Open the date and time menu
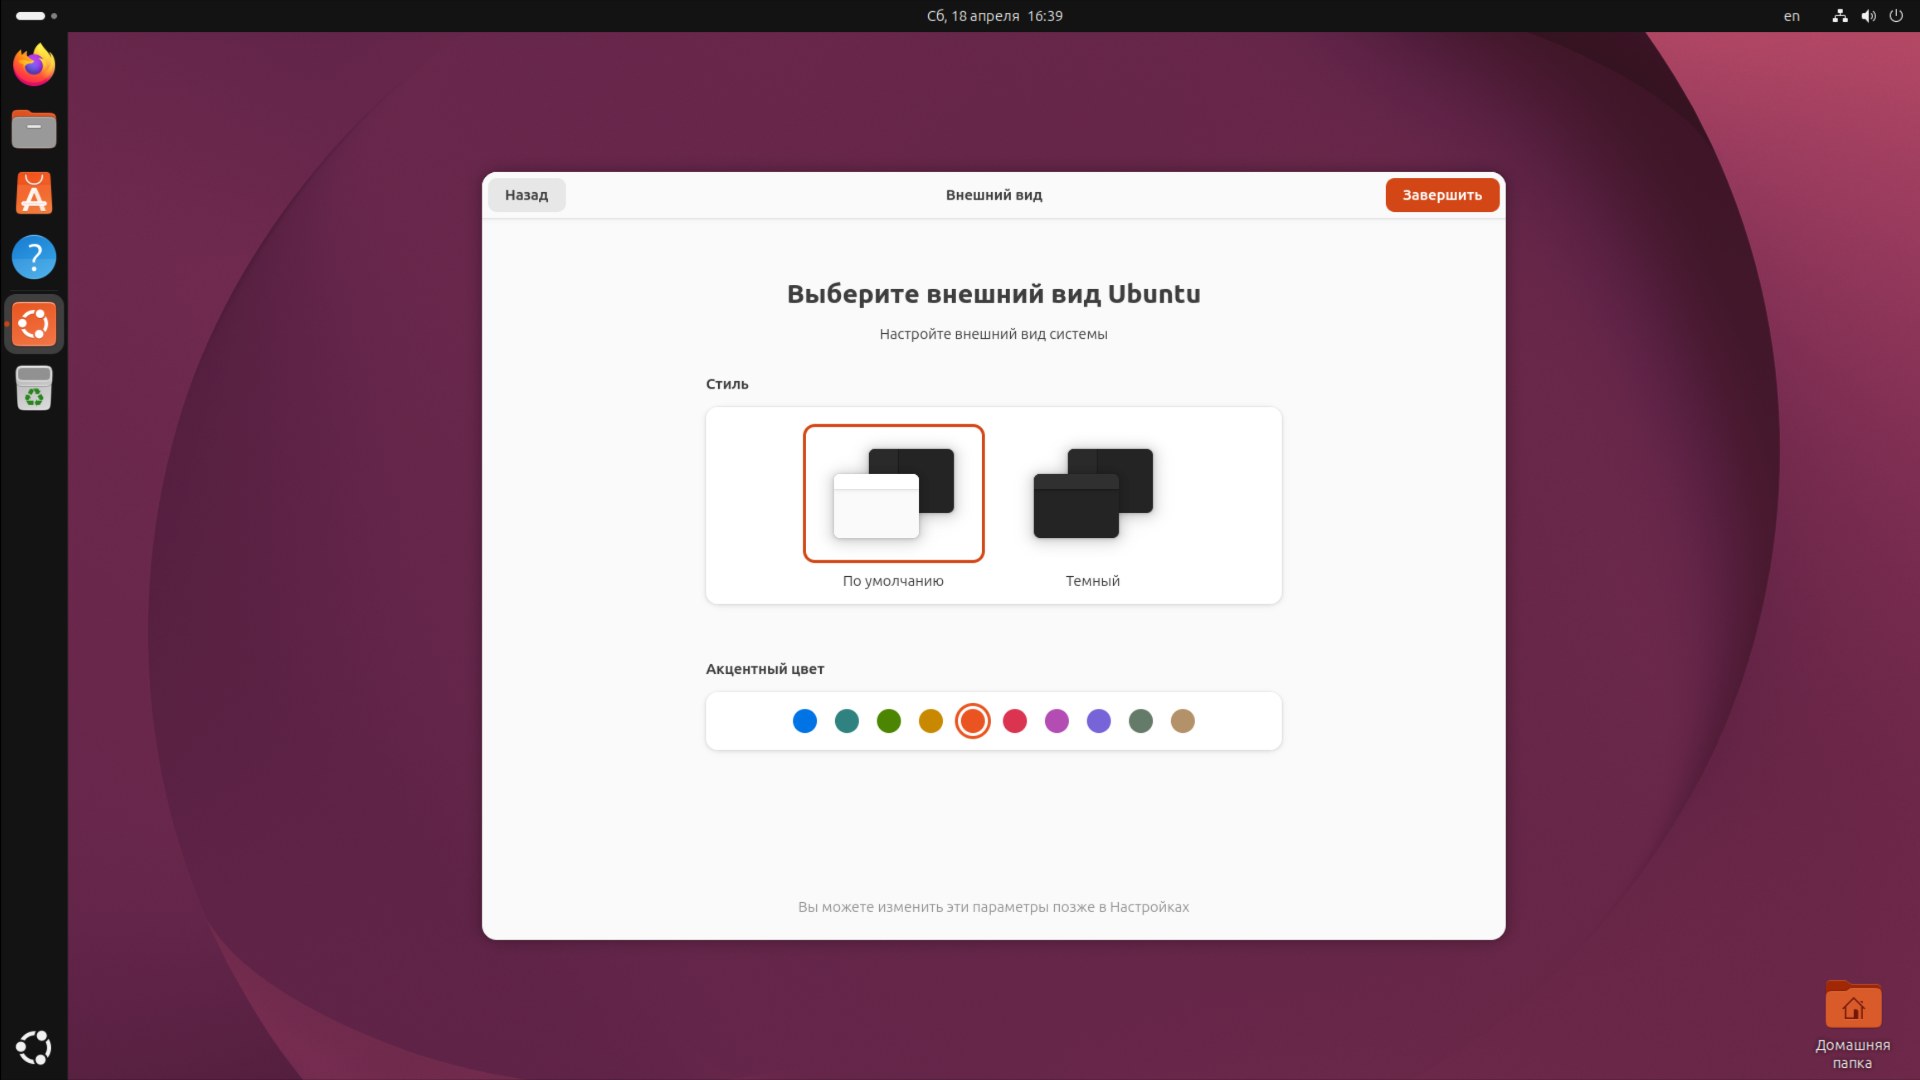This screenshot has width=1920, height=1080. (x=992, y=15)
